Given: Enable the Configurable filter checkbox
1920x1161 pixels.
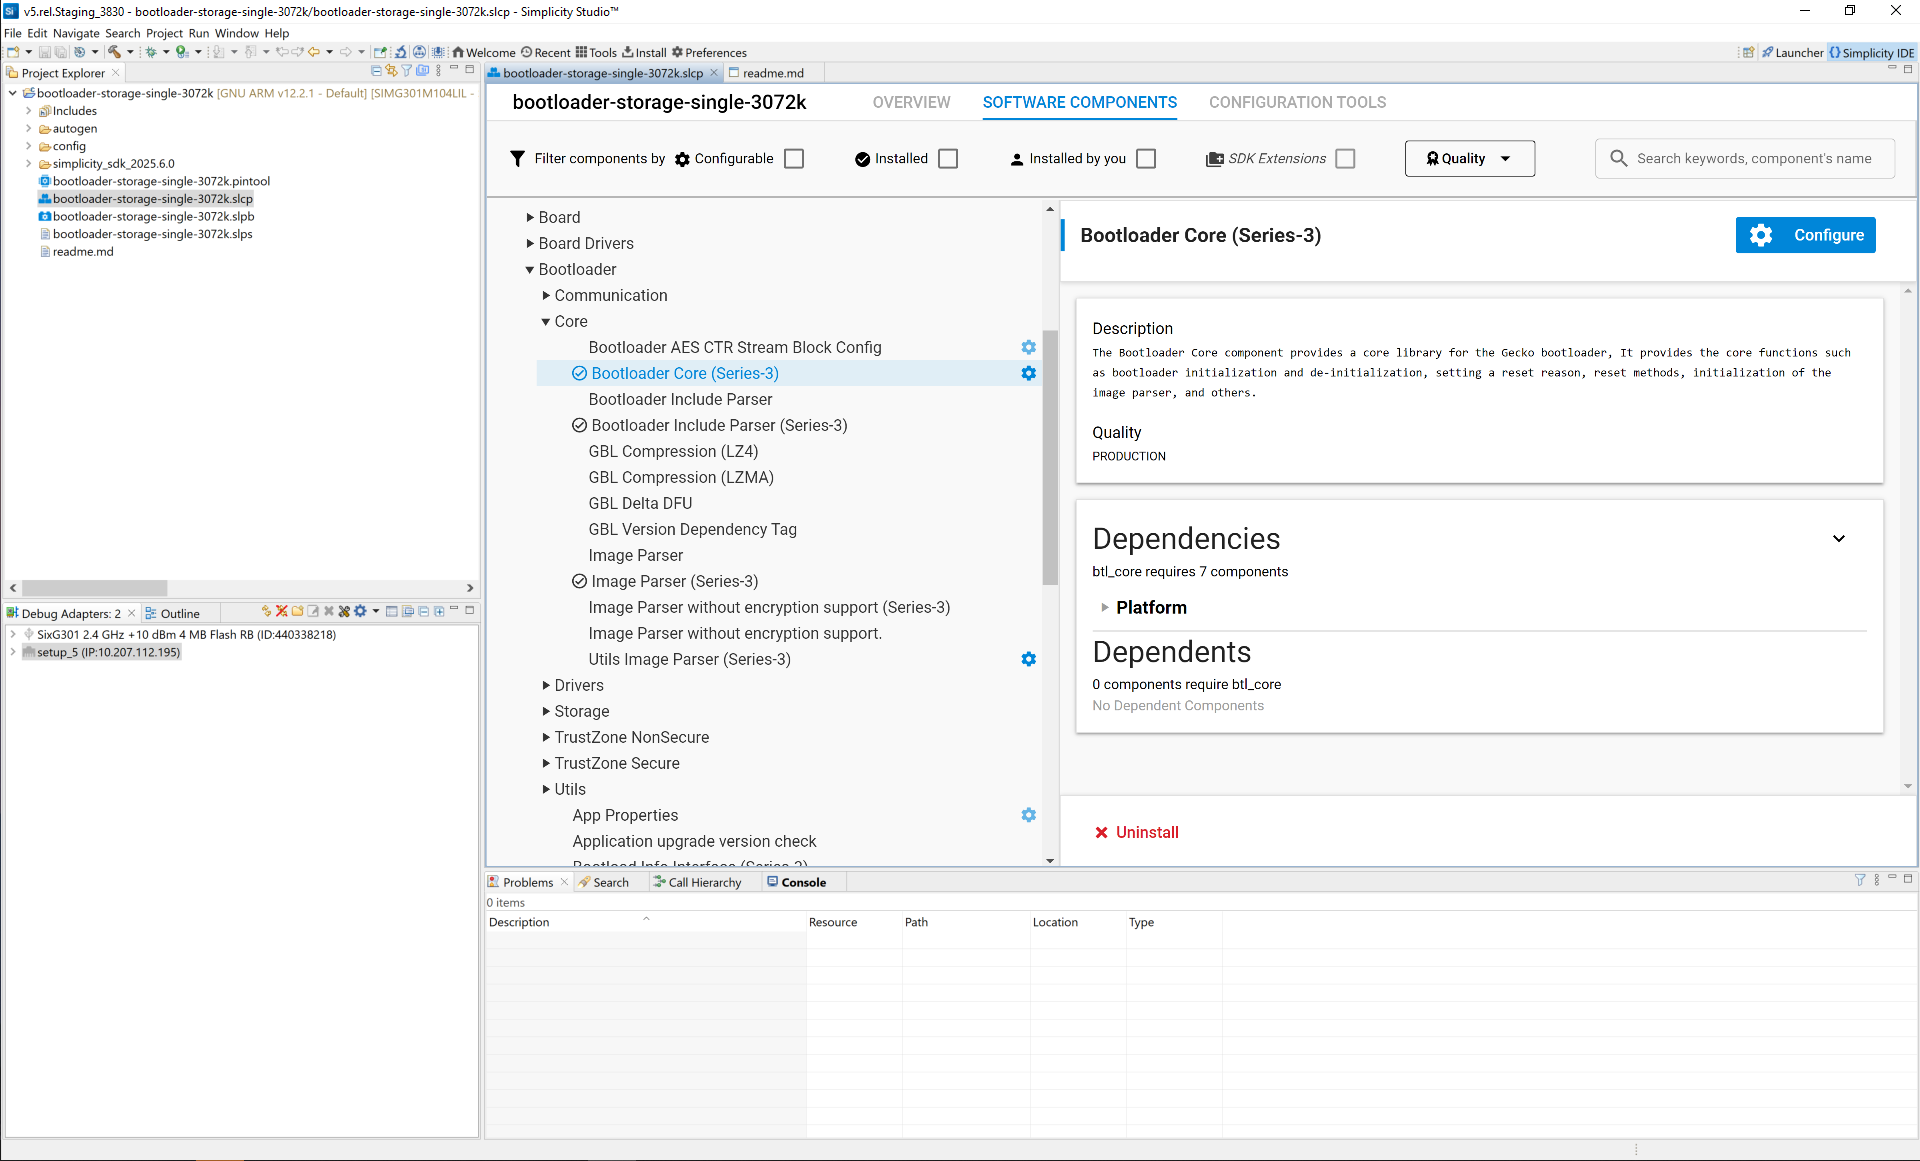Looking at the screenshot, I should pyautogui.click(x=794, y=159).
